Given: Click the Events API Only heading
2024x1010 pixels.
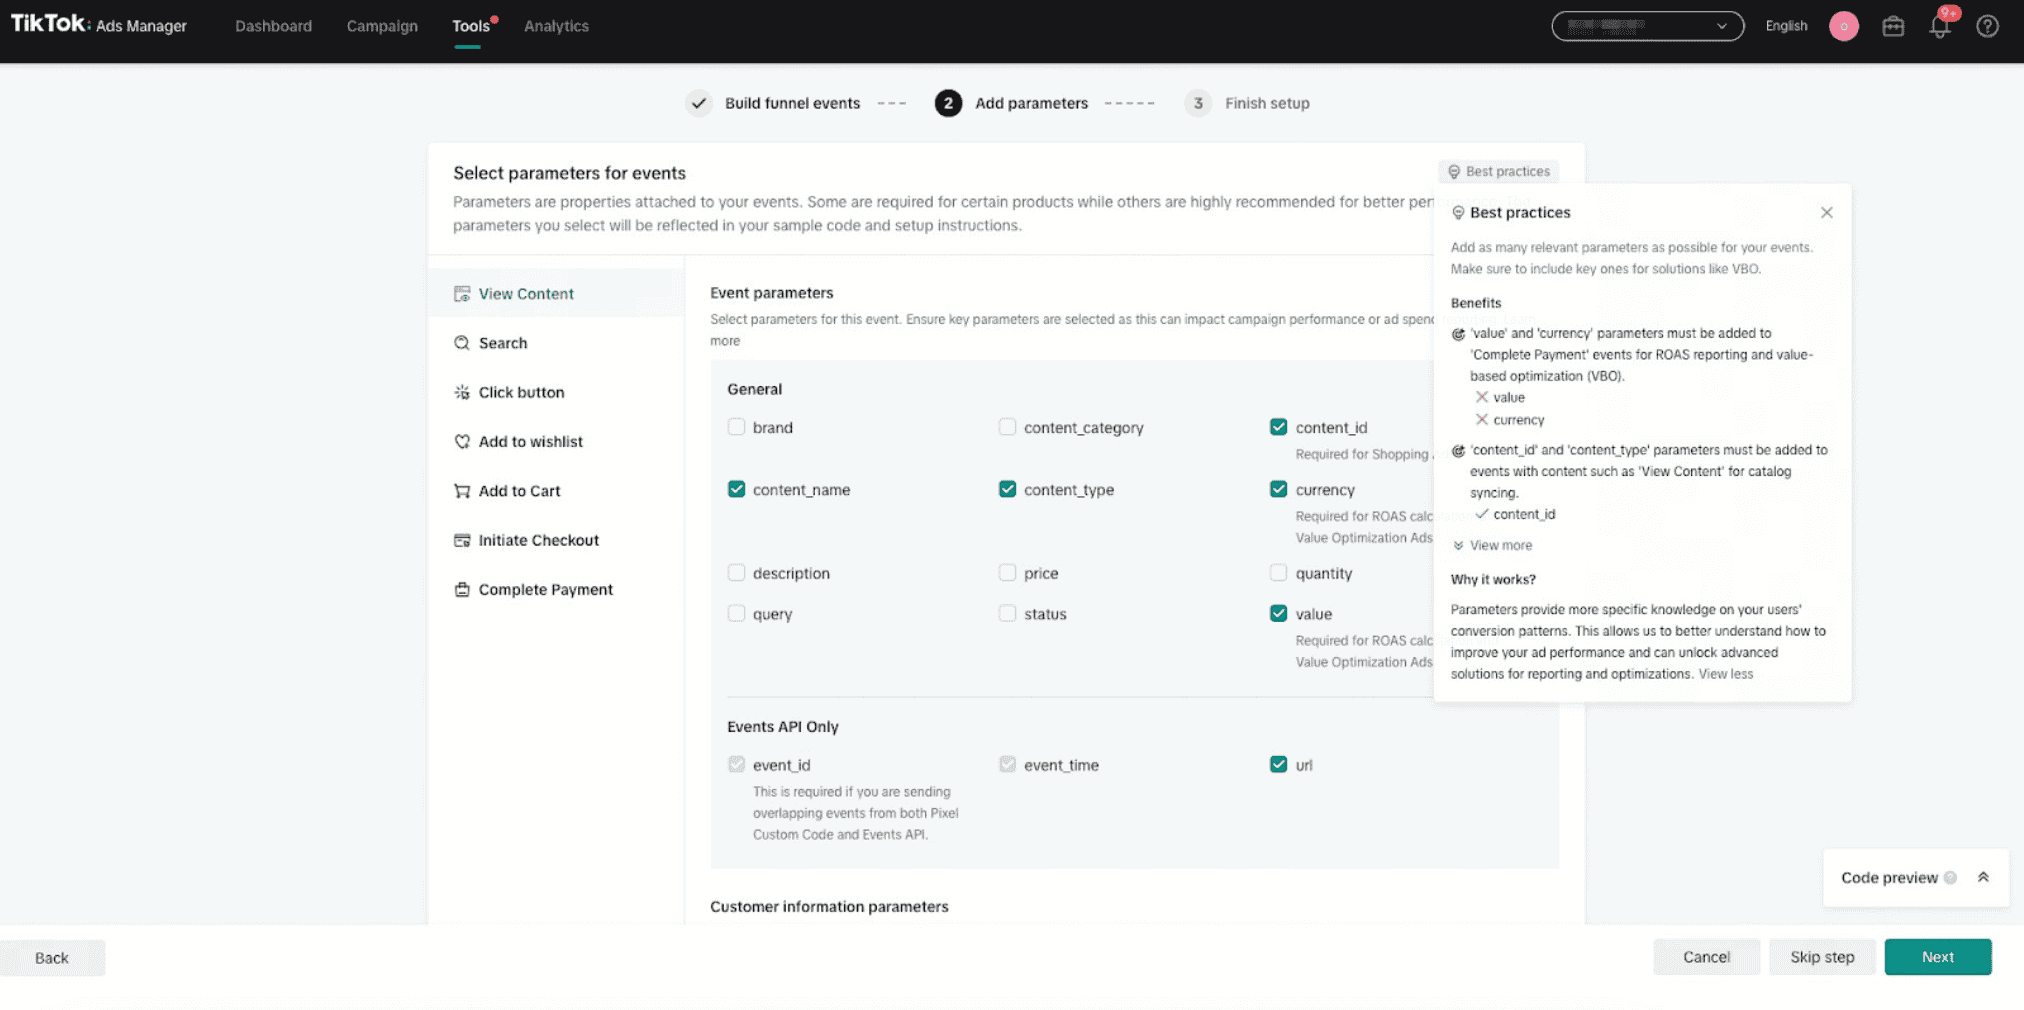Looking at the screenshot, I should [x=782, y=727].
